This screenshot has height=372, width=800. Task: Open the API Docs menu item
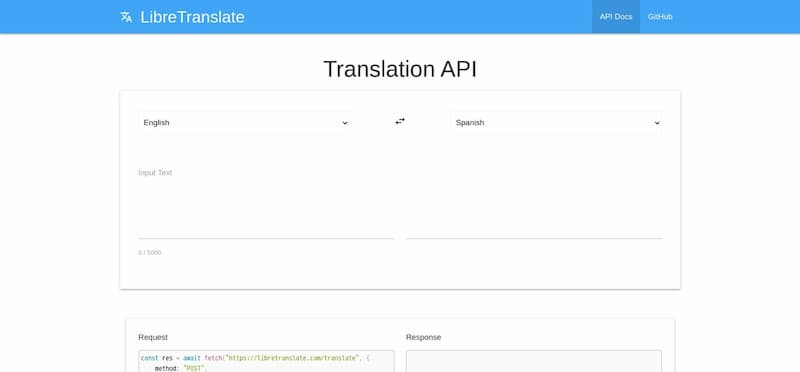coord(616,17)
